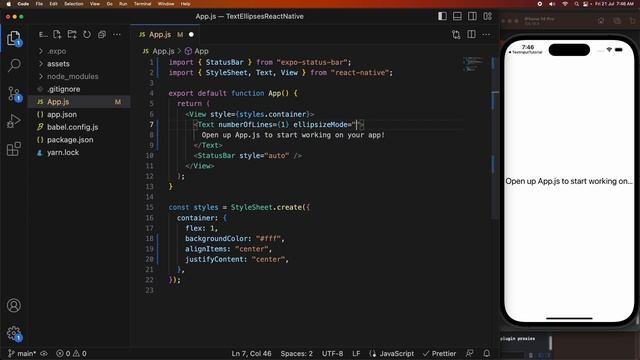Create a new folder in Explorer
The width and height of the screenshot is (640, 360).
(72, 35)
